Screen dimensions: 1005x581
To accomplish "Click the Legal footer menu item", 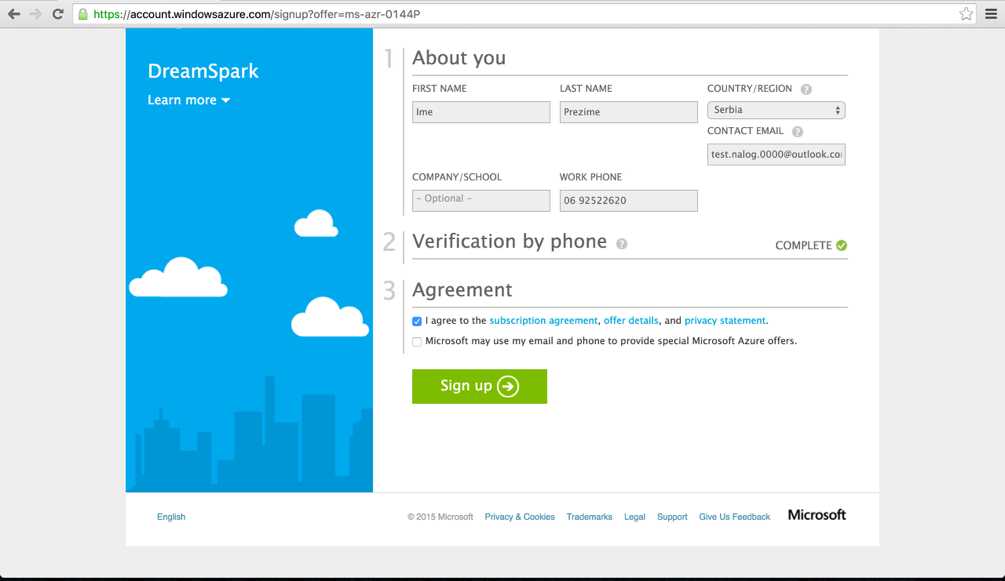I will click(634, 516).
